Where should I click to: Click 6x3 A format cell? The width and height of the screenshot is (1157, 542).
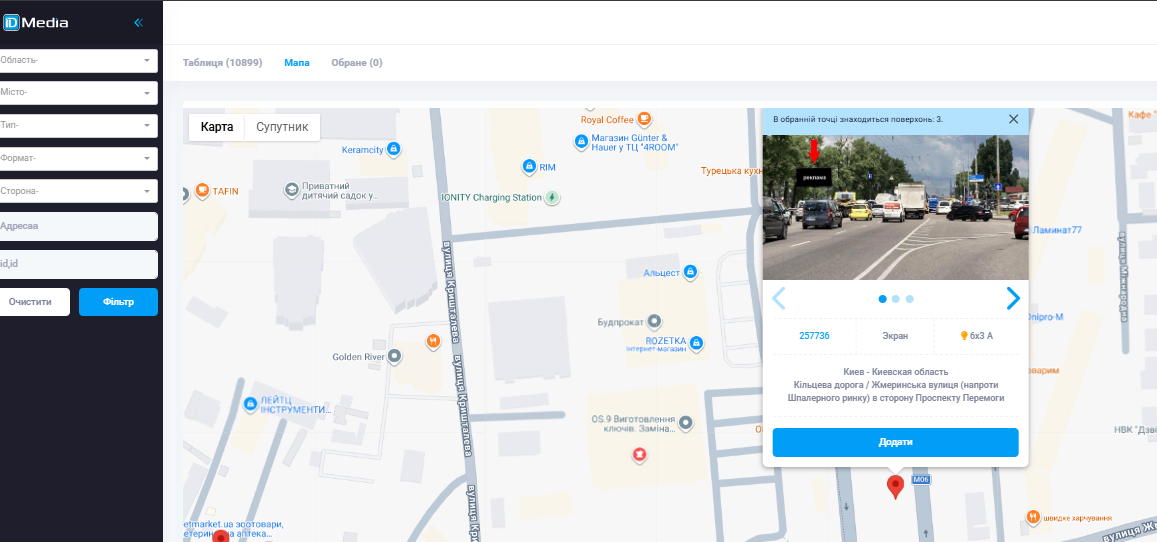point(976,336)
